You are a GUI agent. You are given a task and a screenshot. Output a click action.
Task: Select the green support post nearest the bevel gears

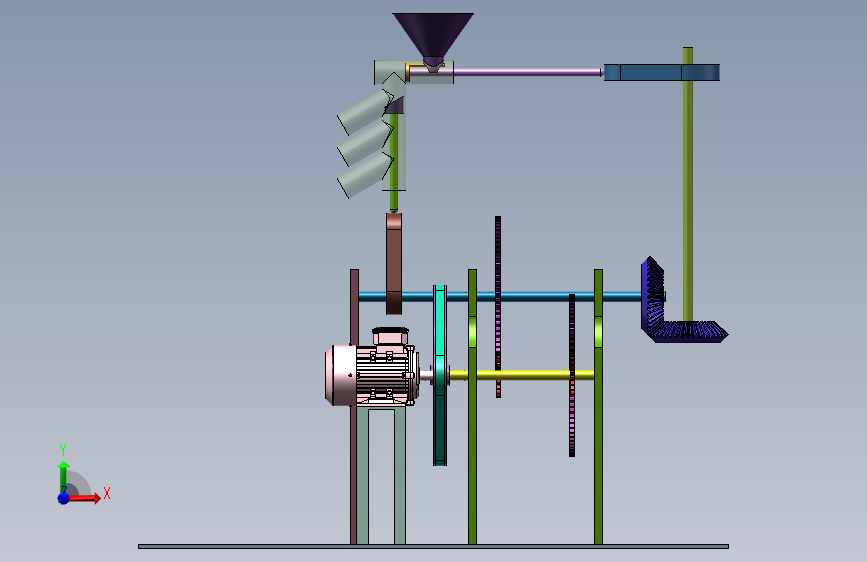[x=598, y=407]
